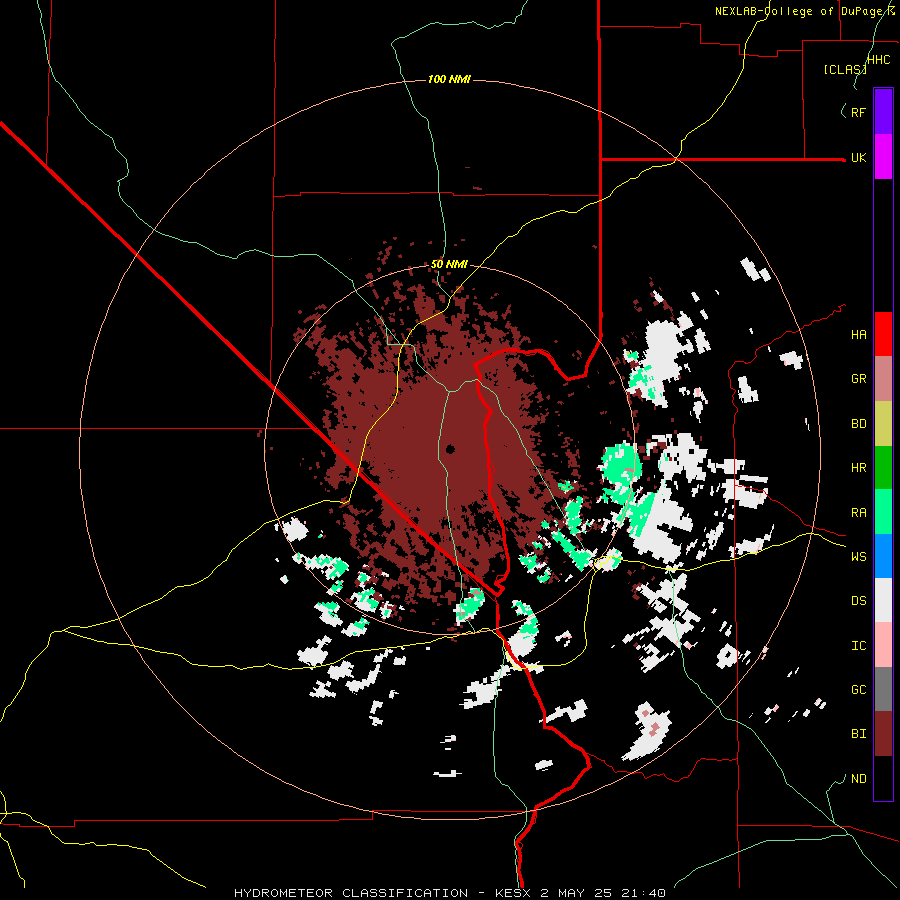The width and height of the screenshot is (900, 900).
Task: Click the radar site center dot
Action: tap(450, 449)
